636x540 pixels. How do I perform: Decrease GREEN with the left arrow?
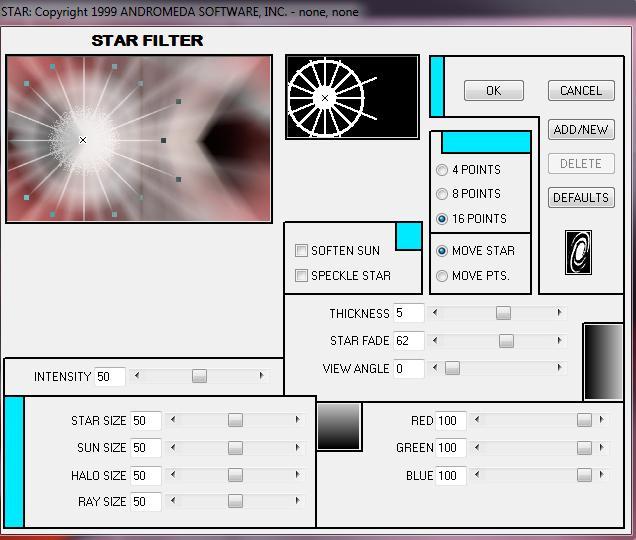pyautogui.click(x=477, y=447)
